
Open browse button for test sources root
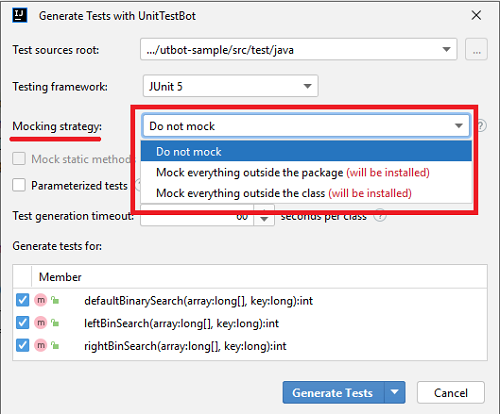click(x=476, y=49)
